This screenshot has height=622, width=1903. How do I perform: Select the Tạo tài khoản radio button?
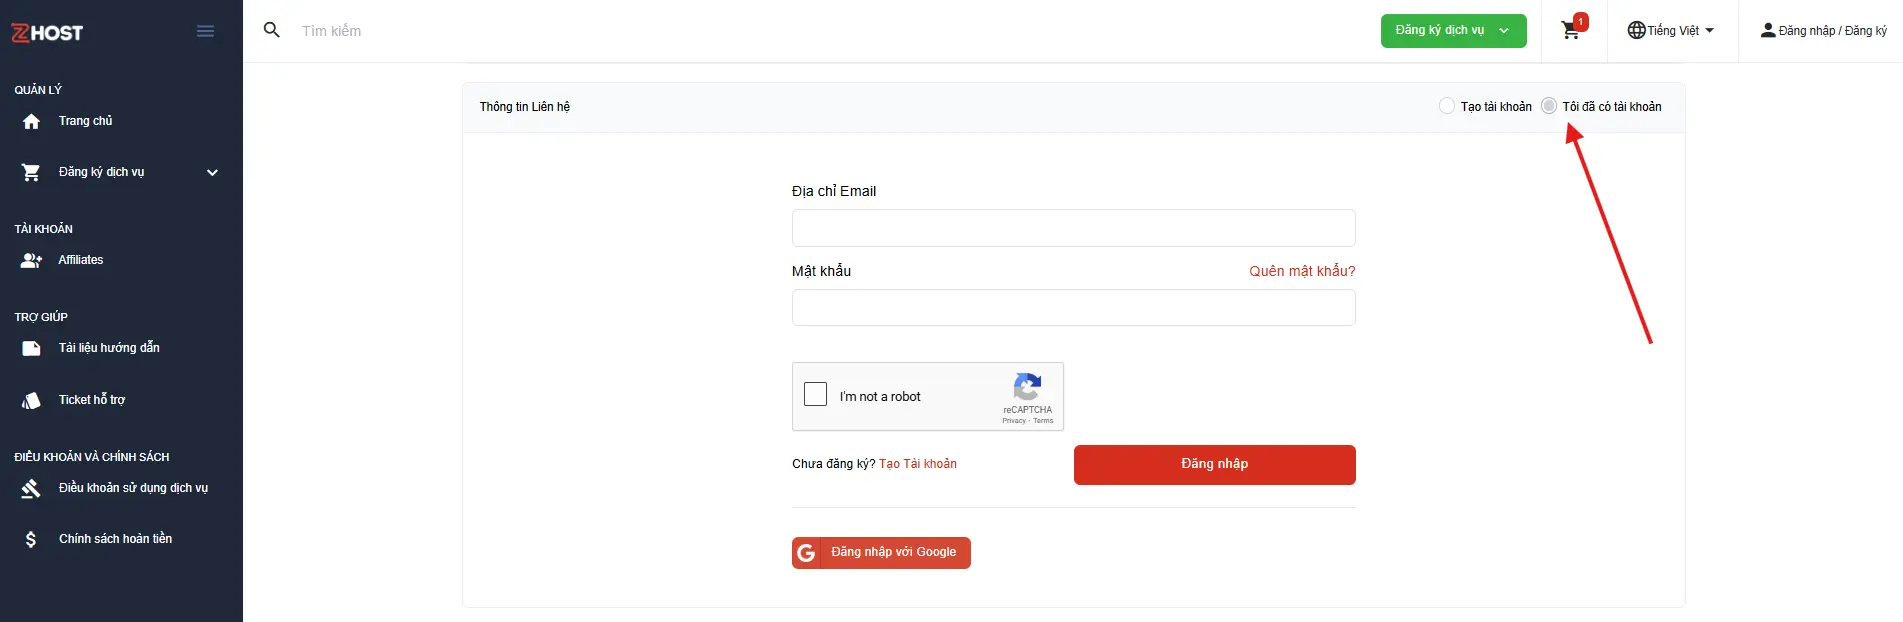(1446, 106)
